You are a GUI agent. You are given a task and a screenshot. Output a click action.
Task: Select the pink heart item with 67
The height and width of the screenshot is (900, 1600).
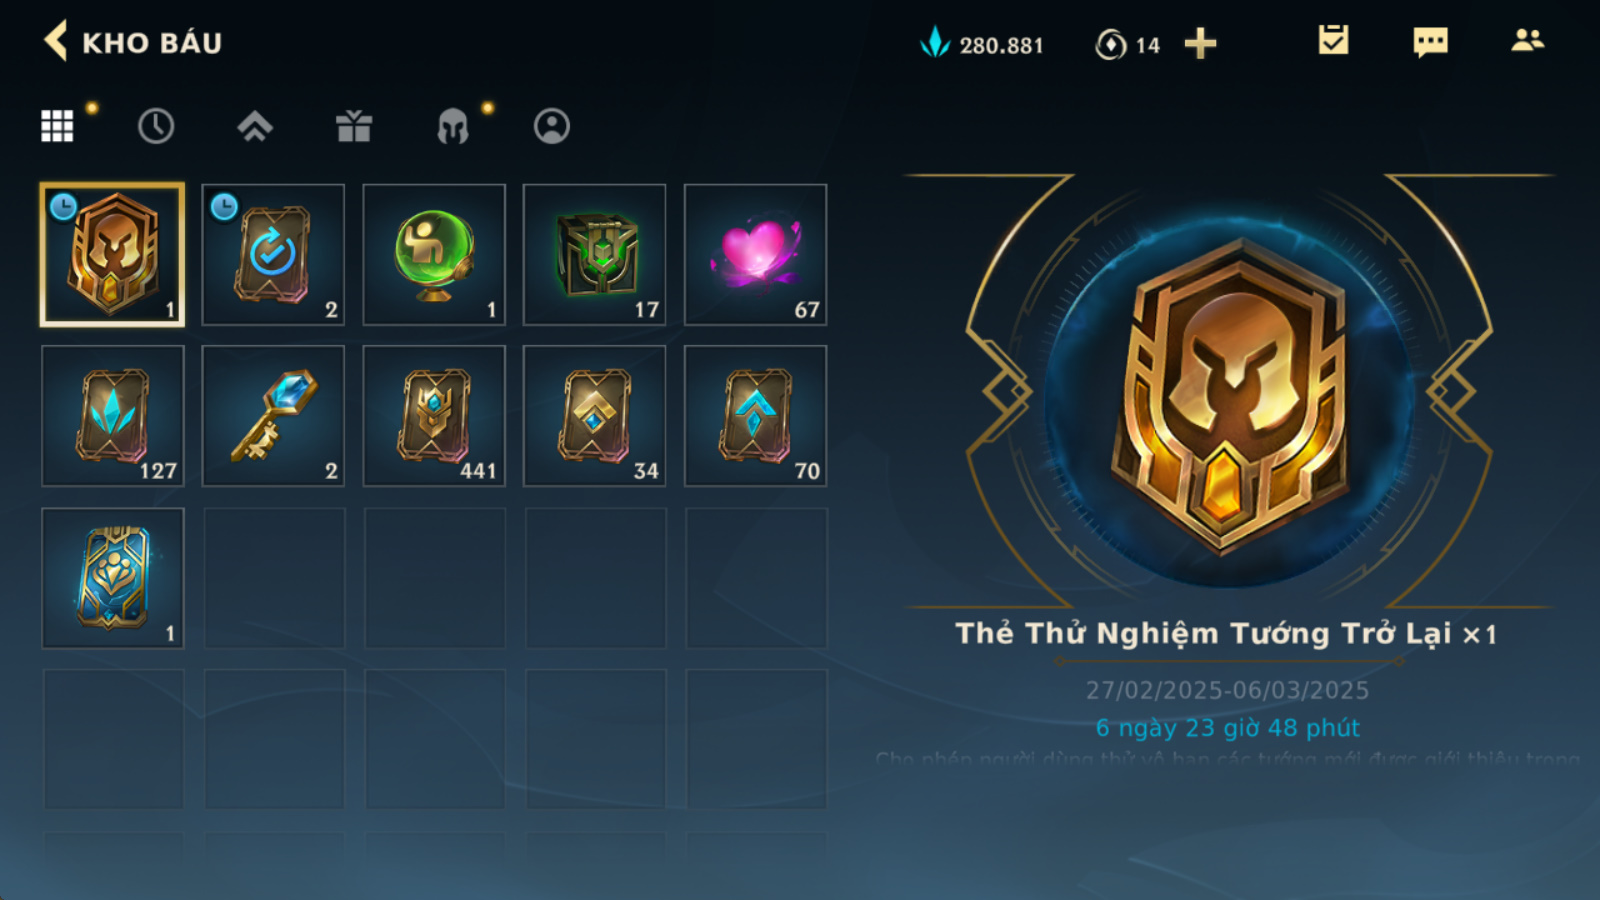[x=755, y=255]
